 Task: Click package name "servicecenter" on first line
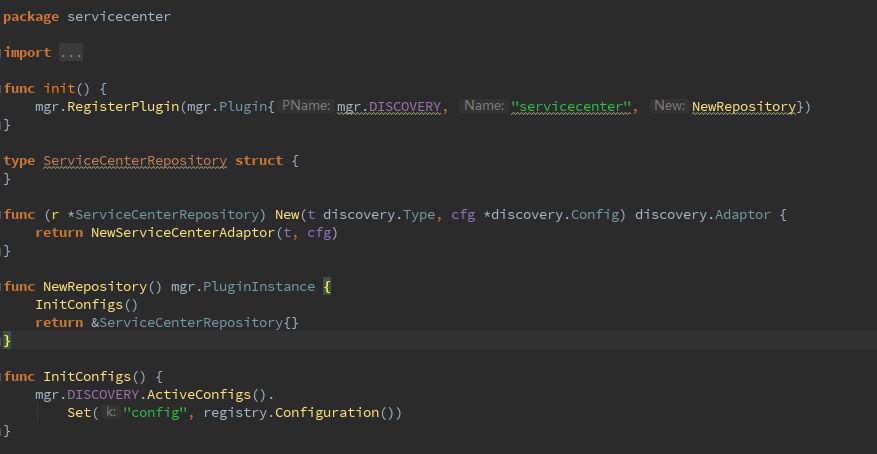[x=119, y=17]
